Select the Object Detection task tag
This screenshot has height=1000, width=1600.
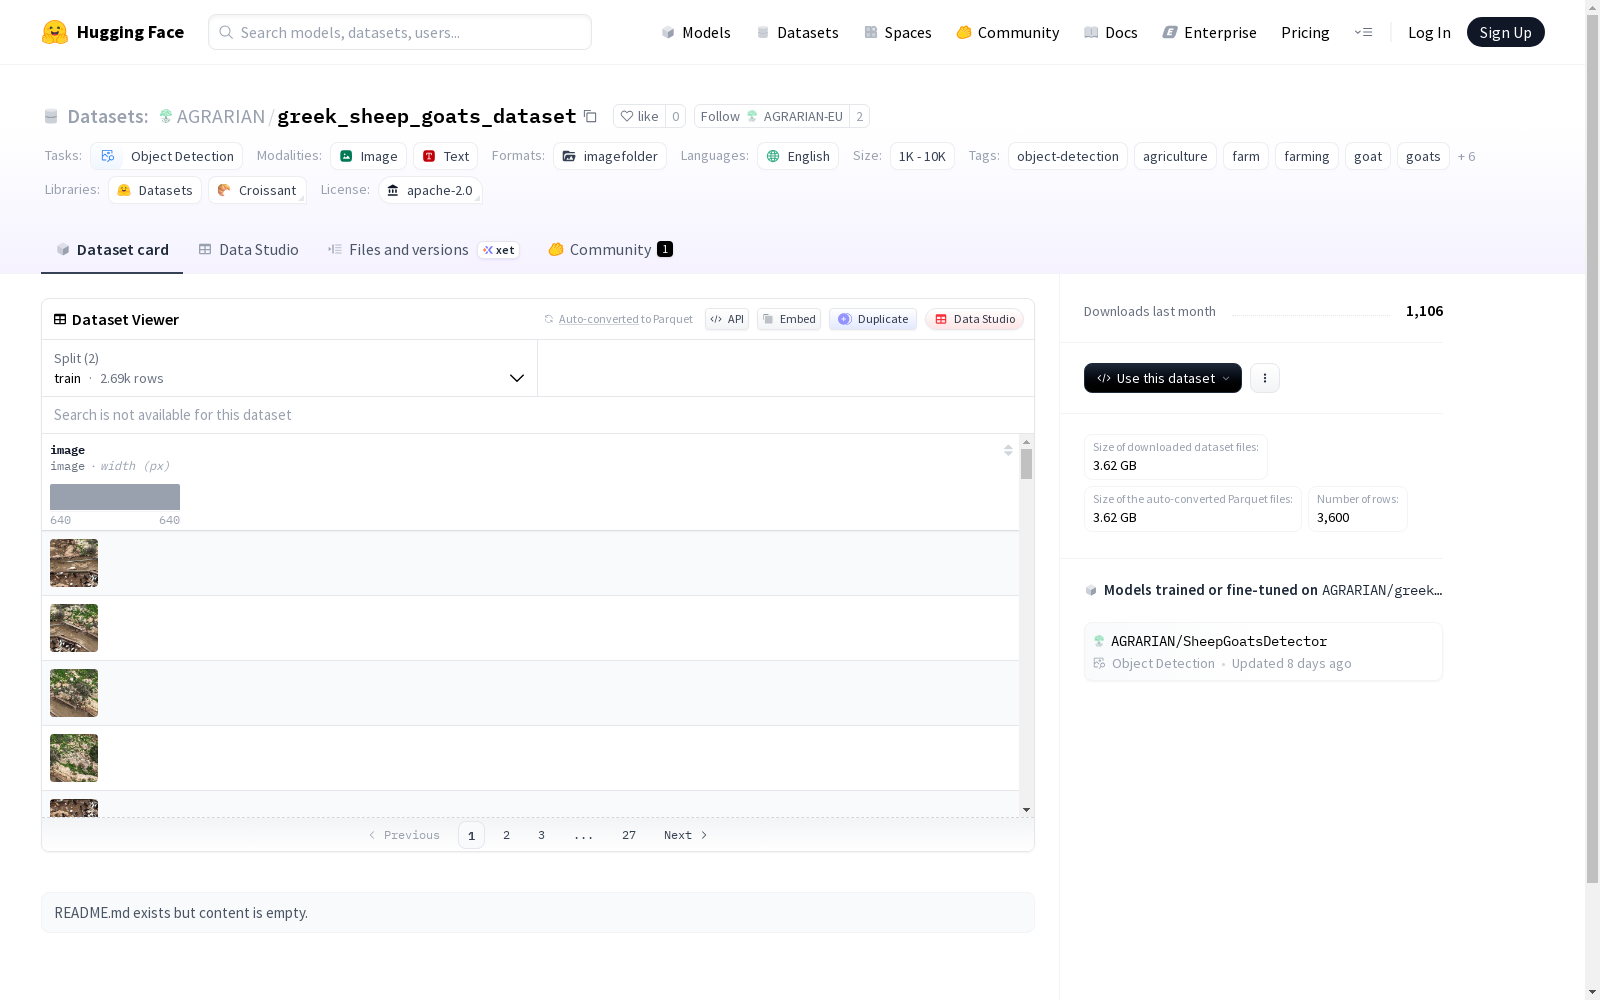167,156
